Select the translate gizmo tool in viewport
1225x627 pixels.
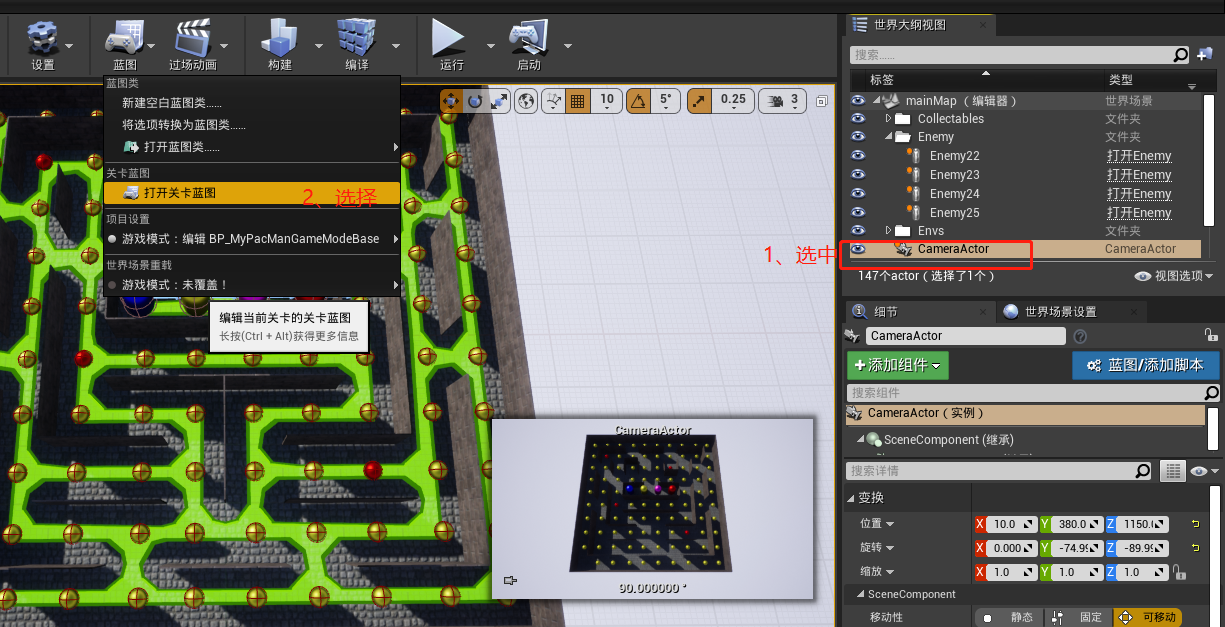coord(451,100)
